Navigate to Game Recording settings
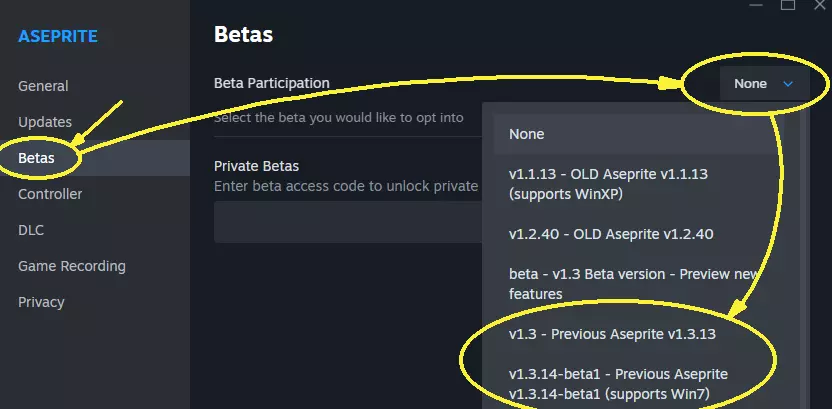The width and height of the screenshot is (832, 409). click(72, 266)
